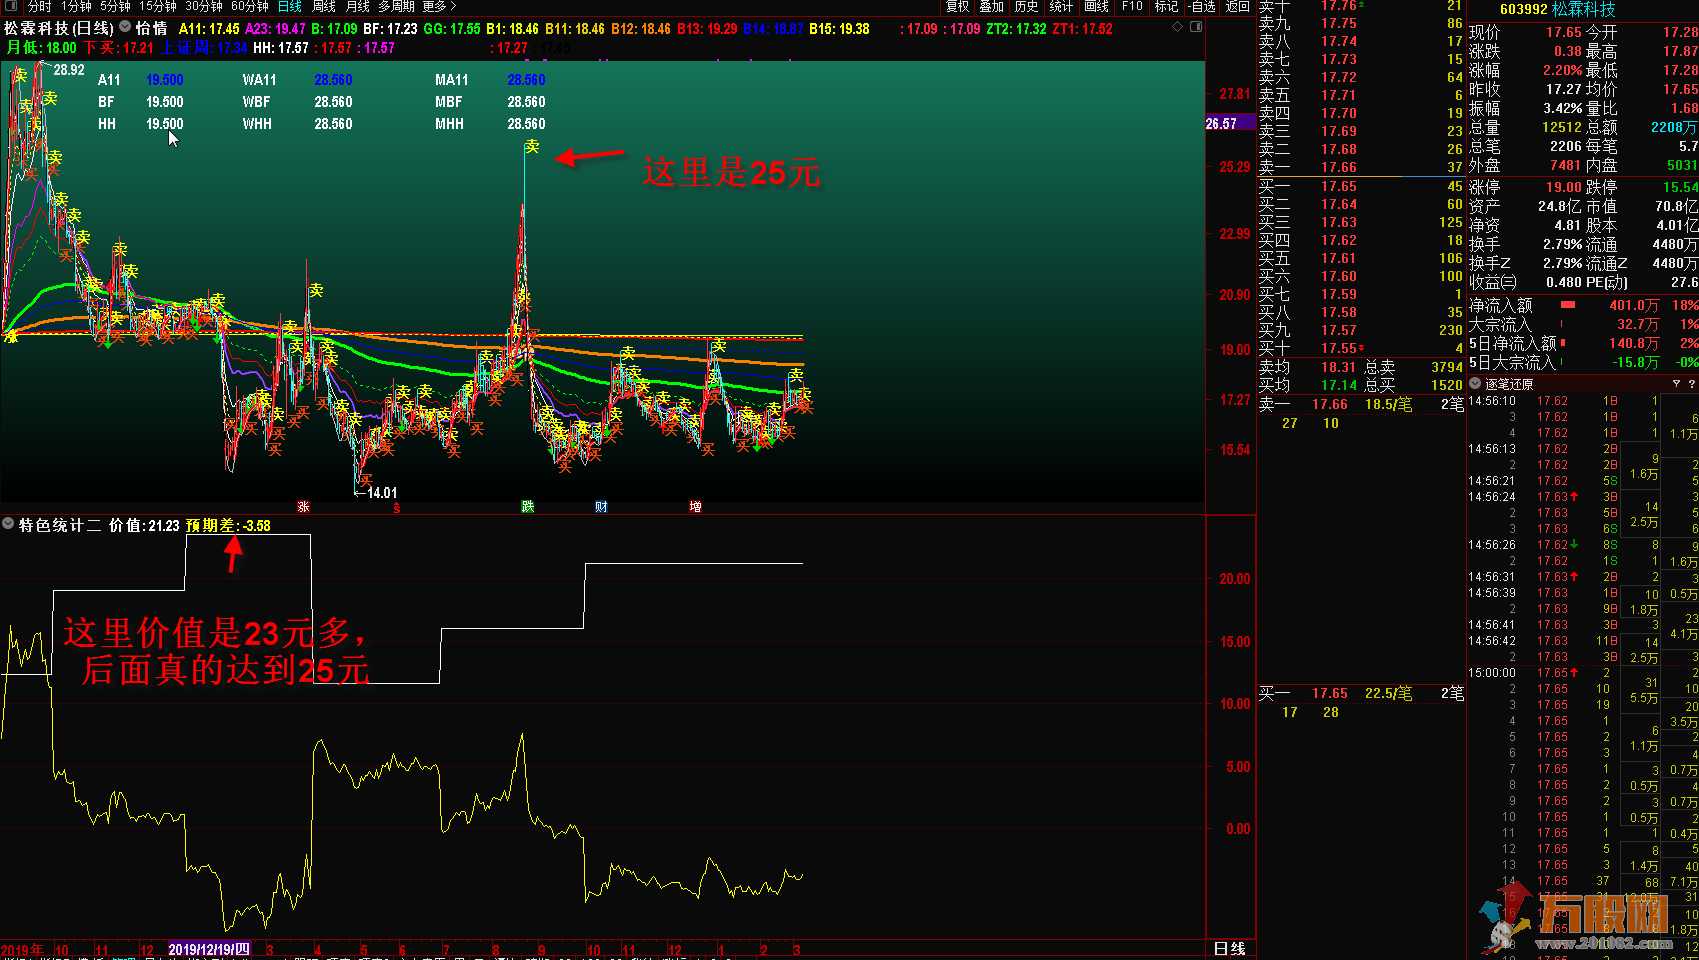
Task: Select the 买十 17.55 order row
Action: [x=1361, y=348]
